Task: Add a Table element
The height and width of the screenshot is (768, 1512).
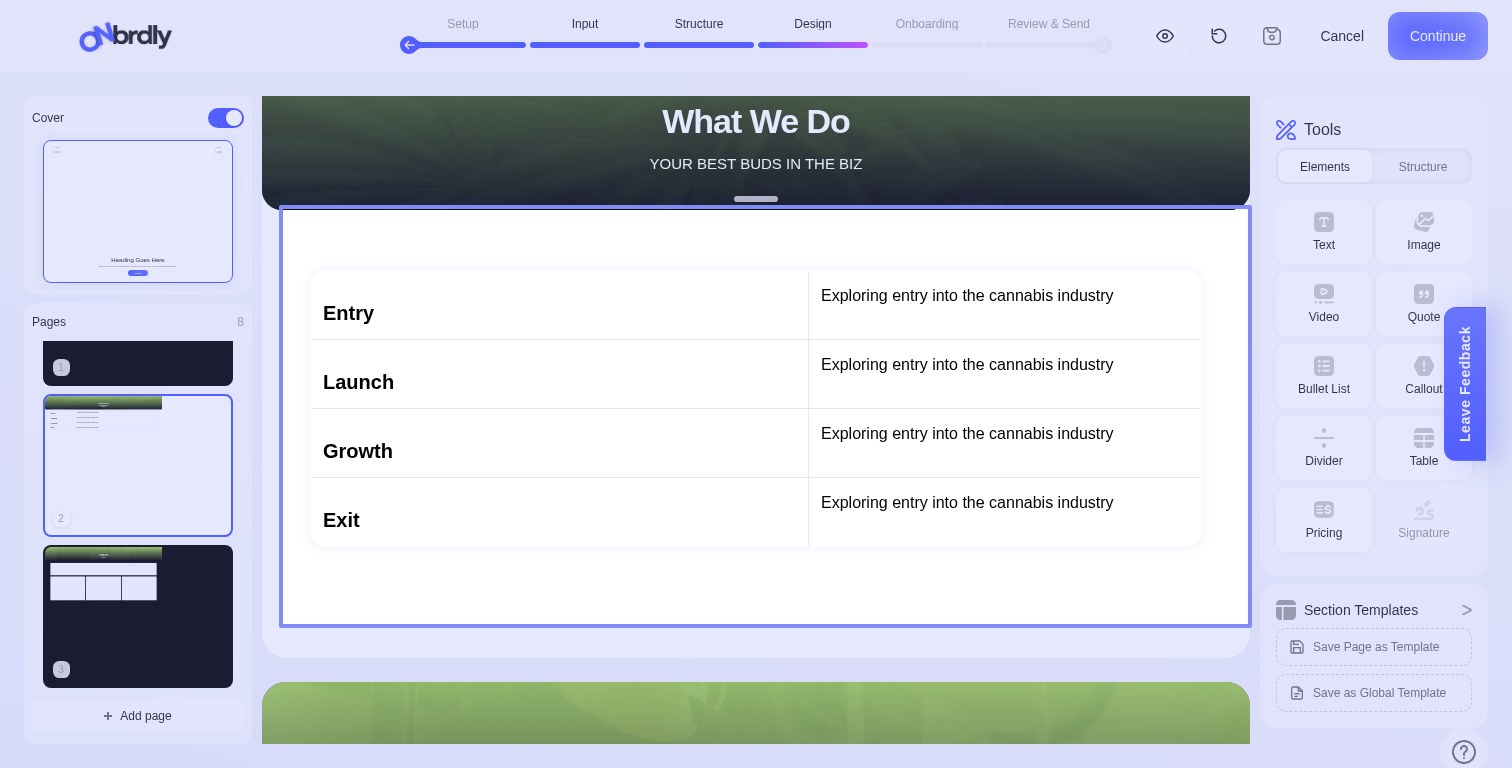Action: (x=1423, y=448)
